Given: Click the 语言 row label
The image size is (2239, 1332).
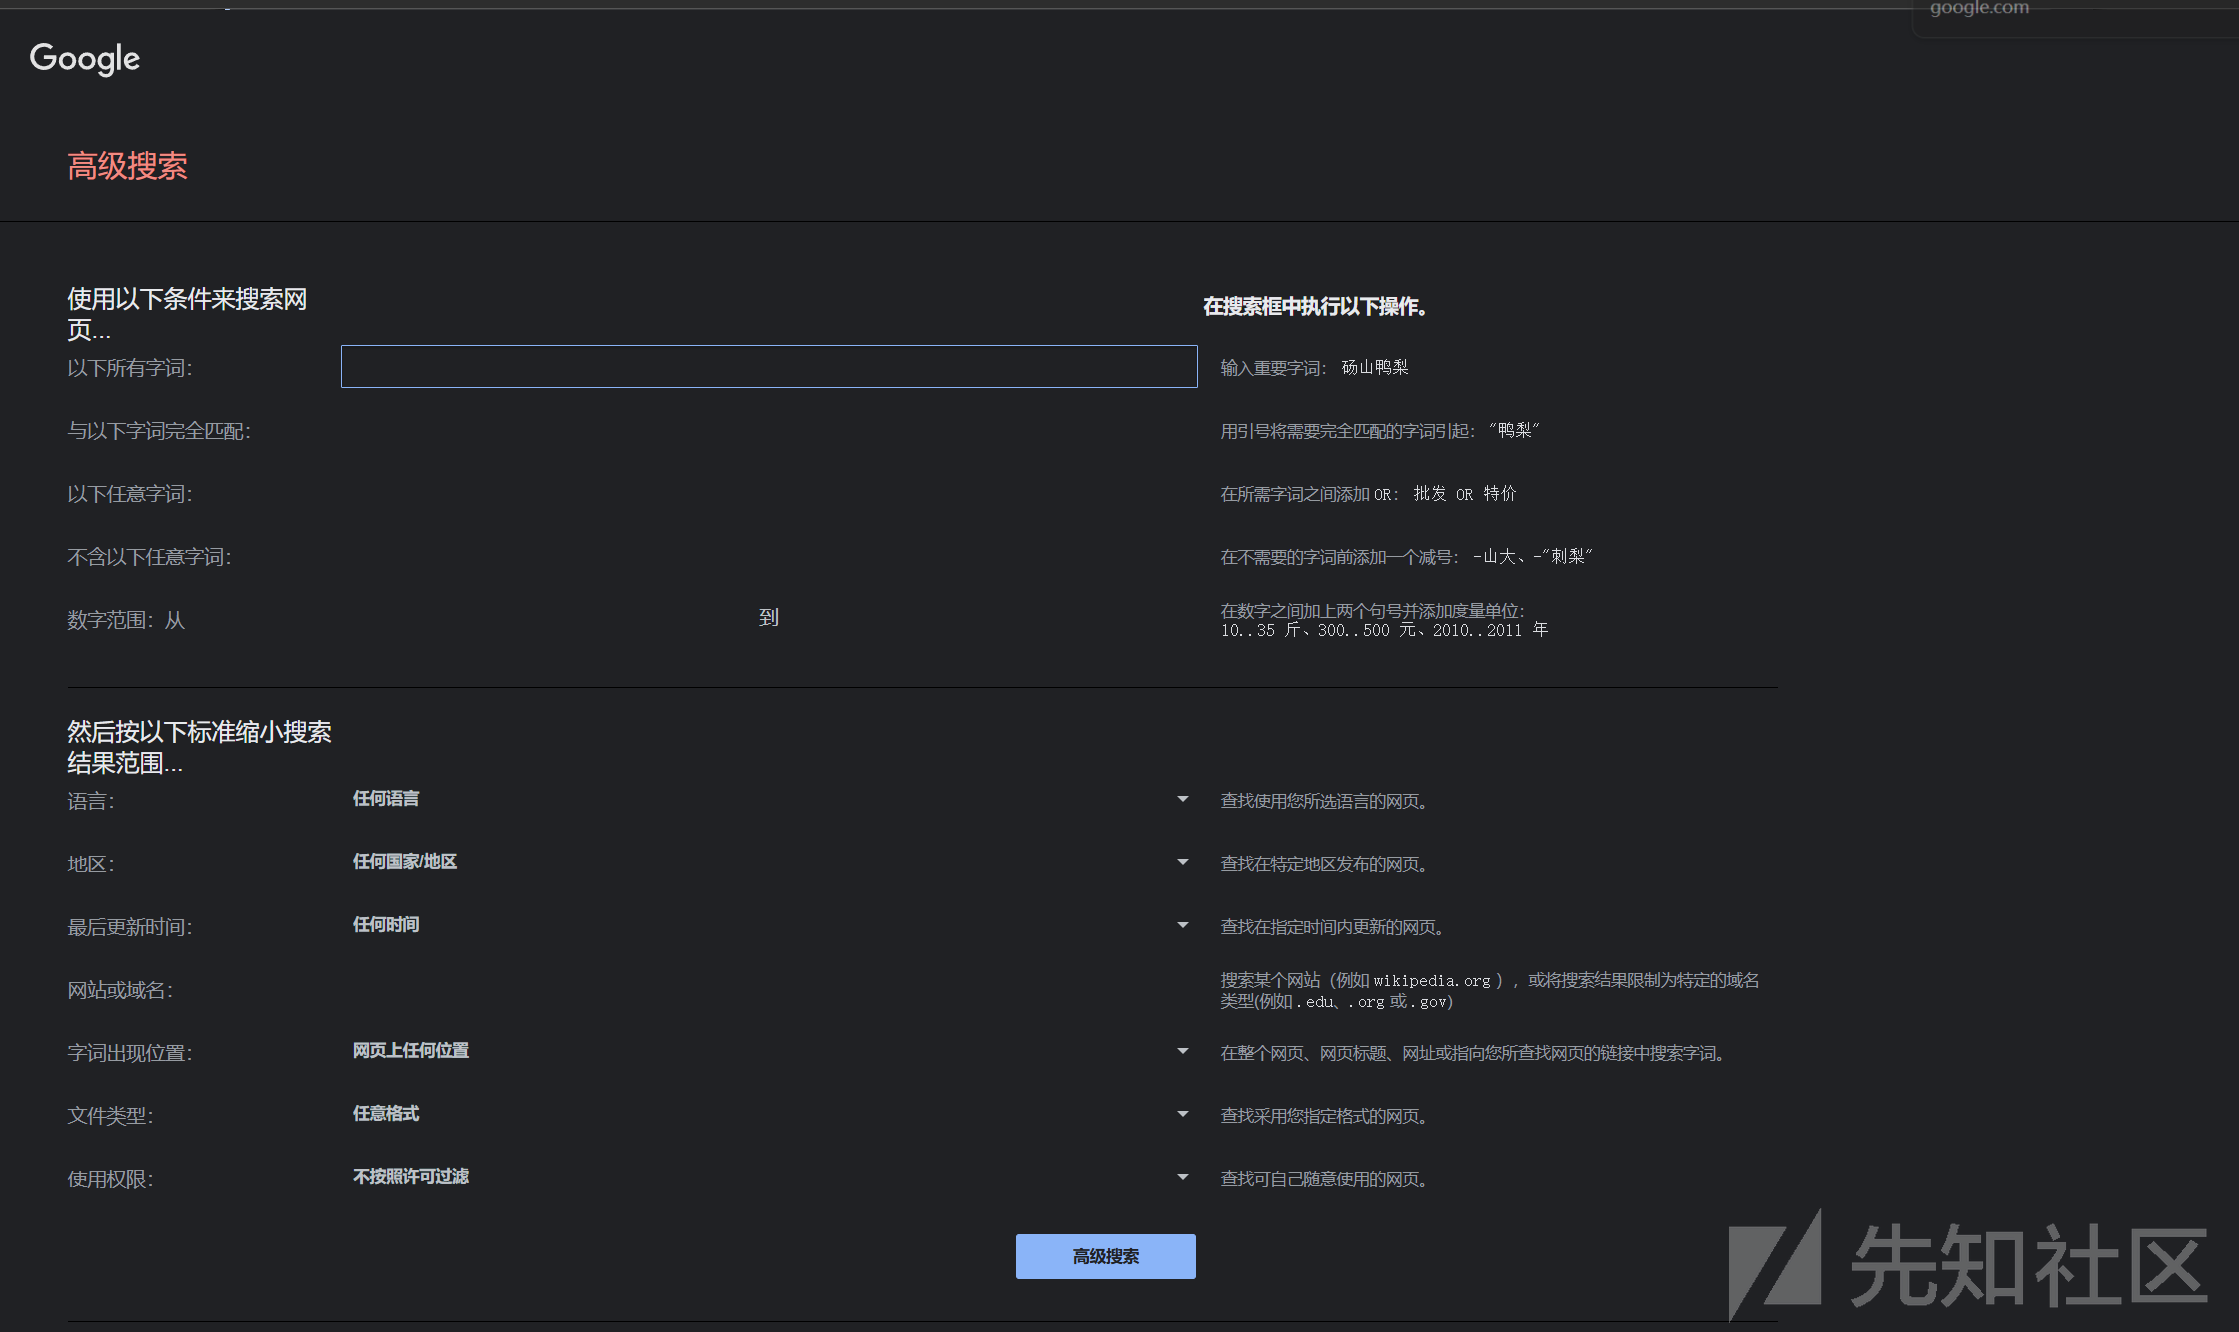Looking at the screenshot, I should [x=91, y=801].
